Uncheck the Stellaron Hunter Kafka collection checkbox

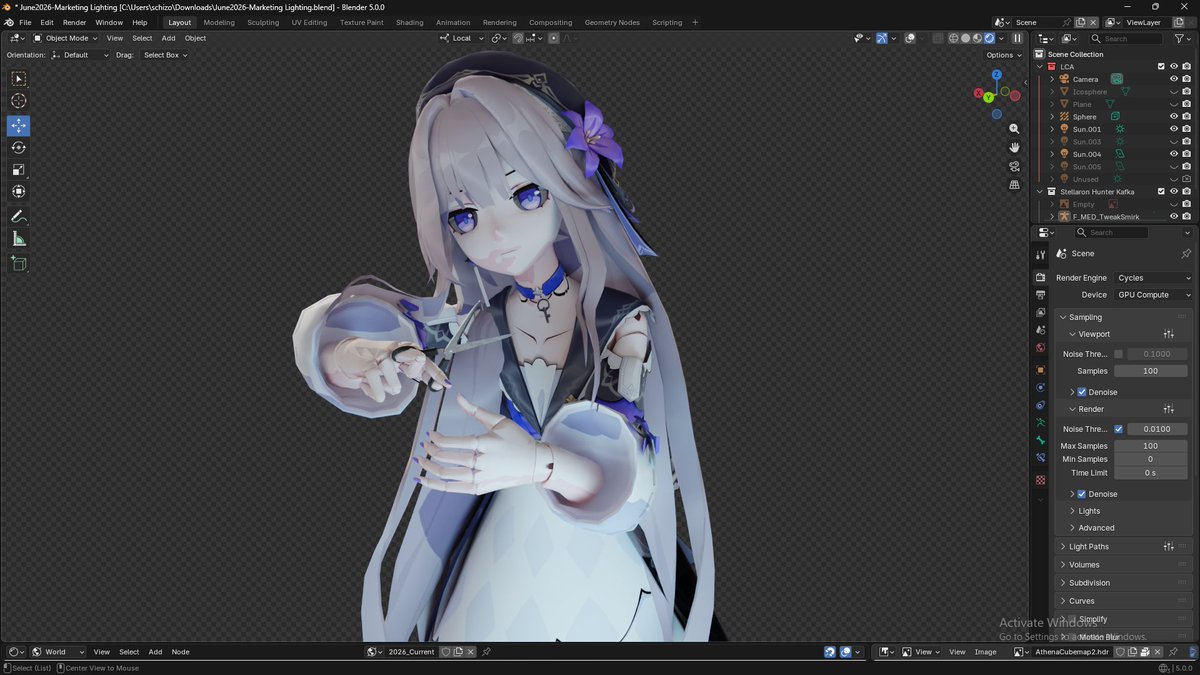tap(1161, 191)
